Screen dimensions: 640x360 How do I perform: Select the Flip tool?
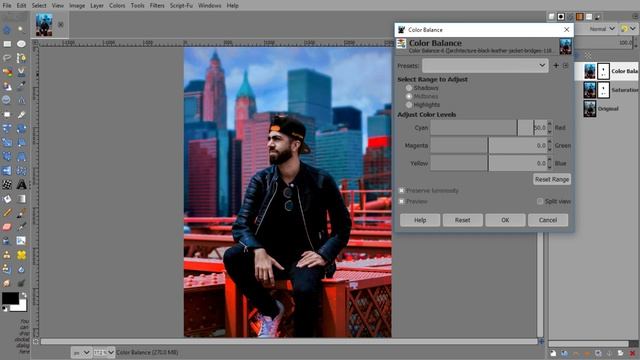tap(7, 171)
